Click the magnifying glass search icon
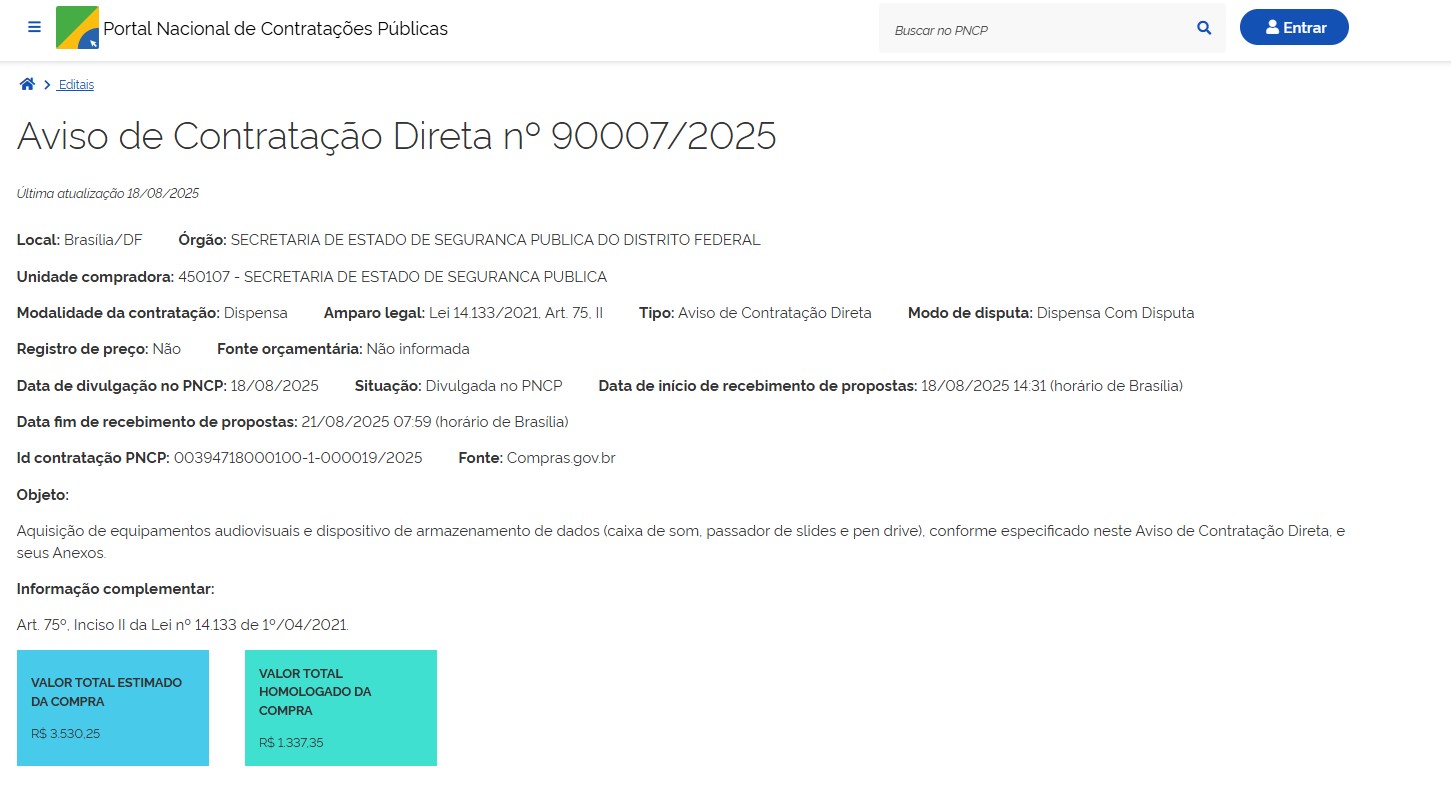 tap(1204, 28)
